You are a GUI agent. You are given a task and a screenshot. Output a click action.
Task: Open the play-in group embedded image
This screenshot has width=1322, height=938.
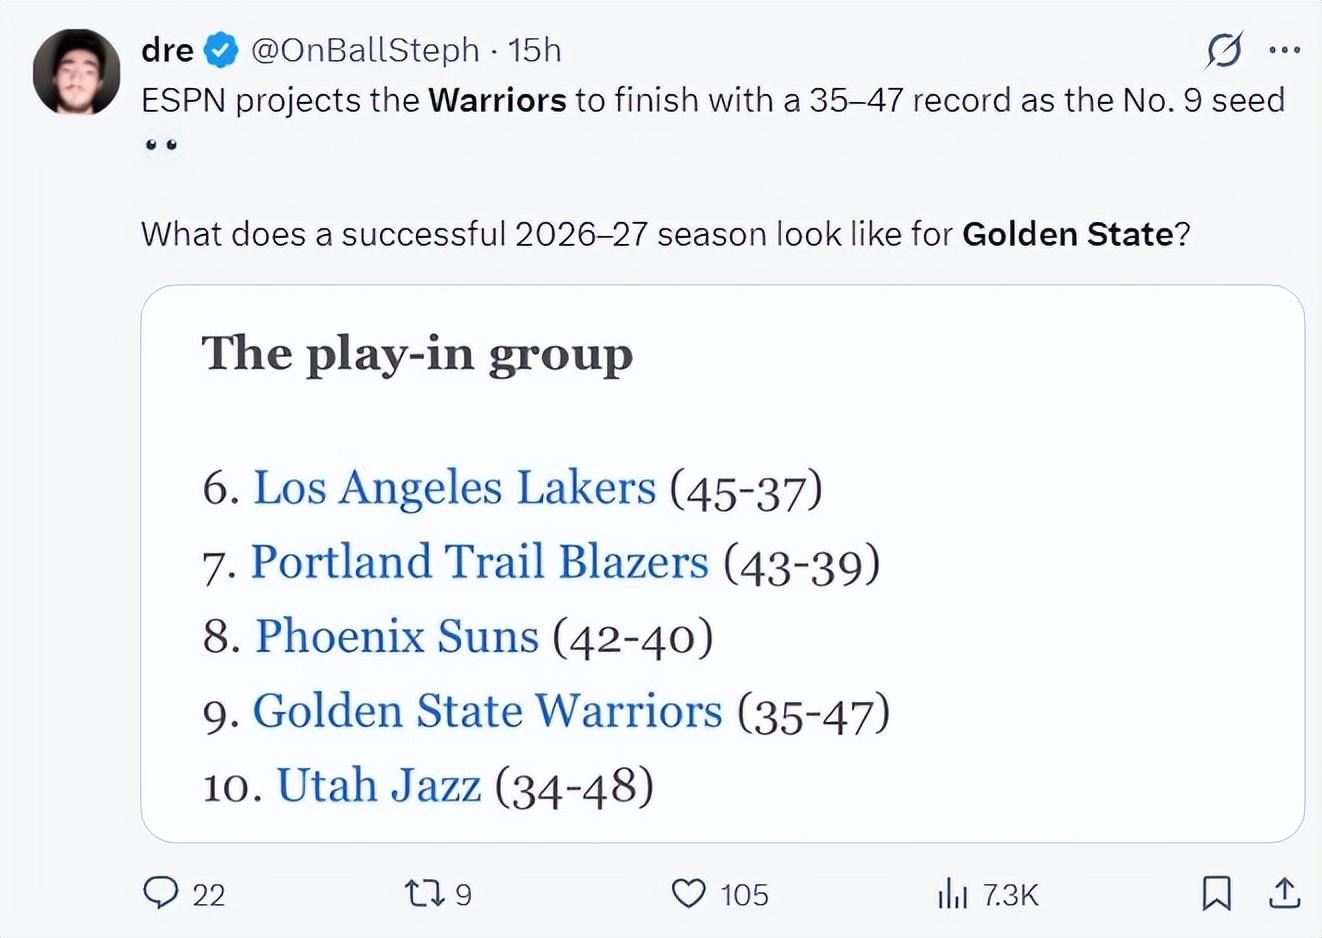click(x=722, y=564)
